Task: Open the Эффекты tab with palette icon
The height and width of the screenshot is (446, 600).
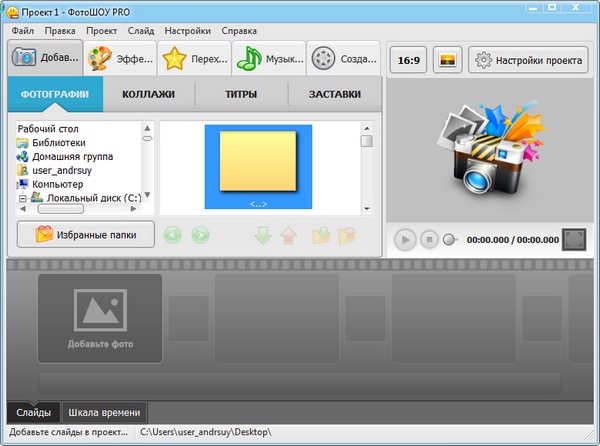Action: pos(118,59)
